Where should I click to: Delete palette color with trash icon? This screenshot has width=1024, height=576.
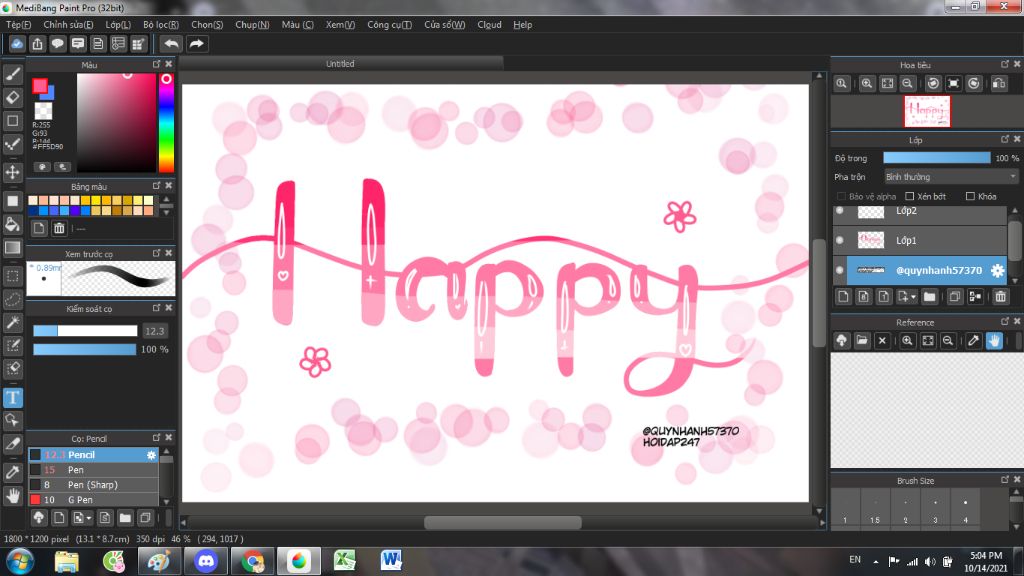[x=59, y=228]
